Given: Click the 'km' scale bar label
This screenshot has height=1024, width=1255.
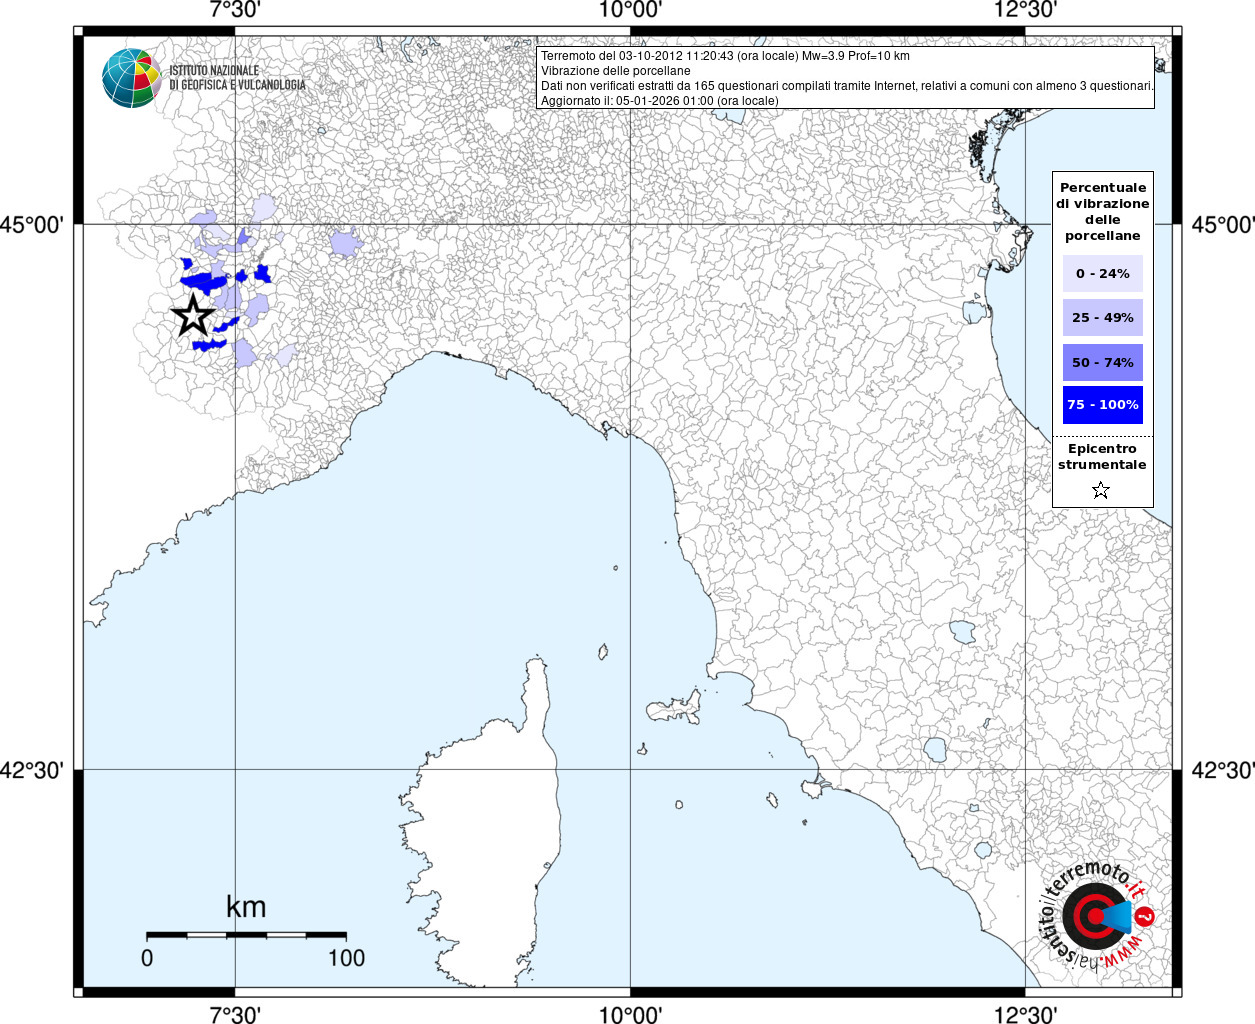Looking at the screenshot, I should pyautogui.click(x=246, y=907).
